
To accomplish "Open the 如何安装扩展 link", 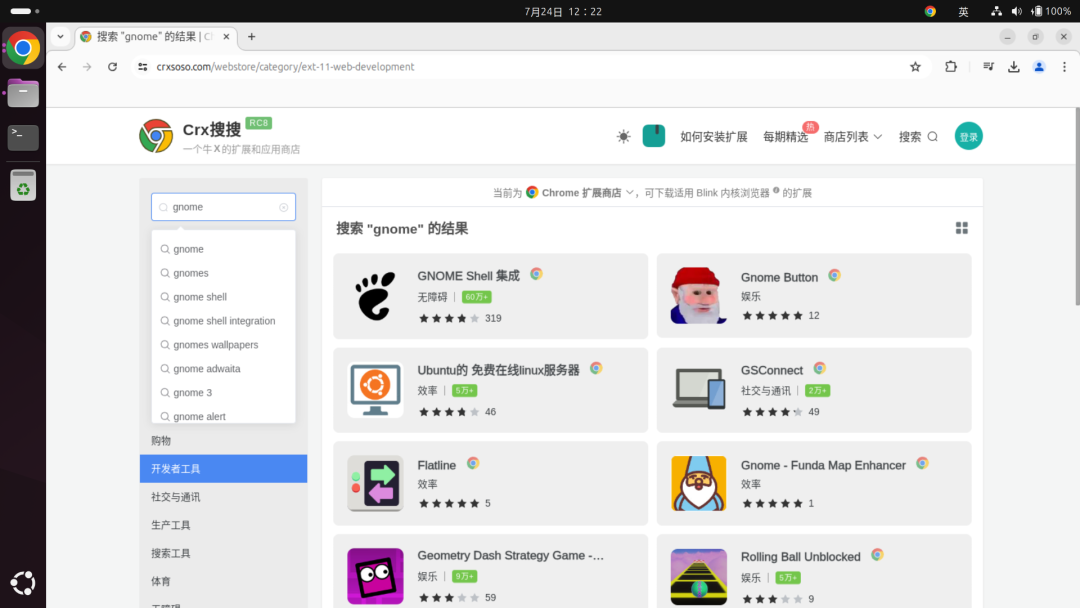I will click(714, 136).
